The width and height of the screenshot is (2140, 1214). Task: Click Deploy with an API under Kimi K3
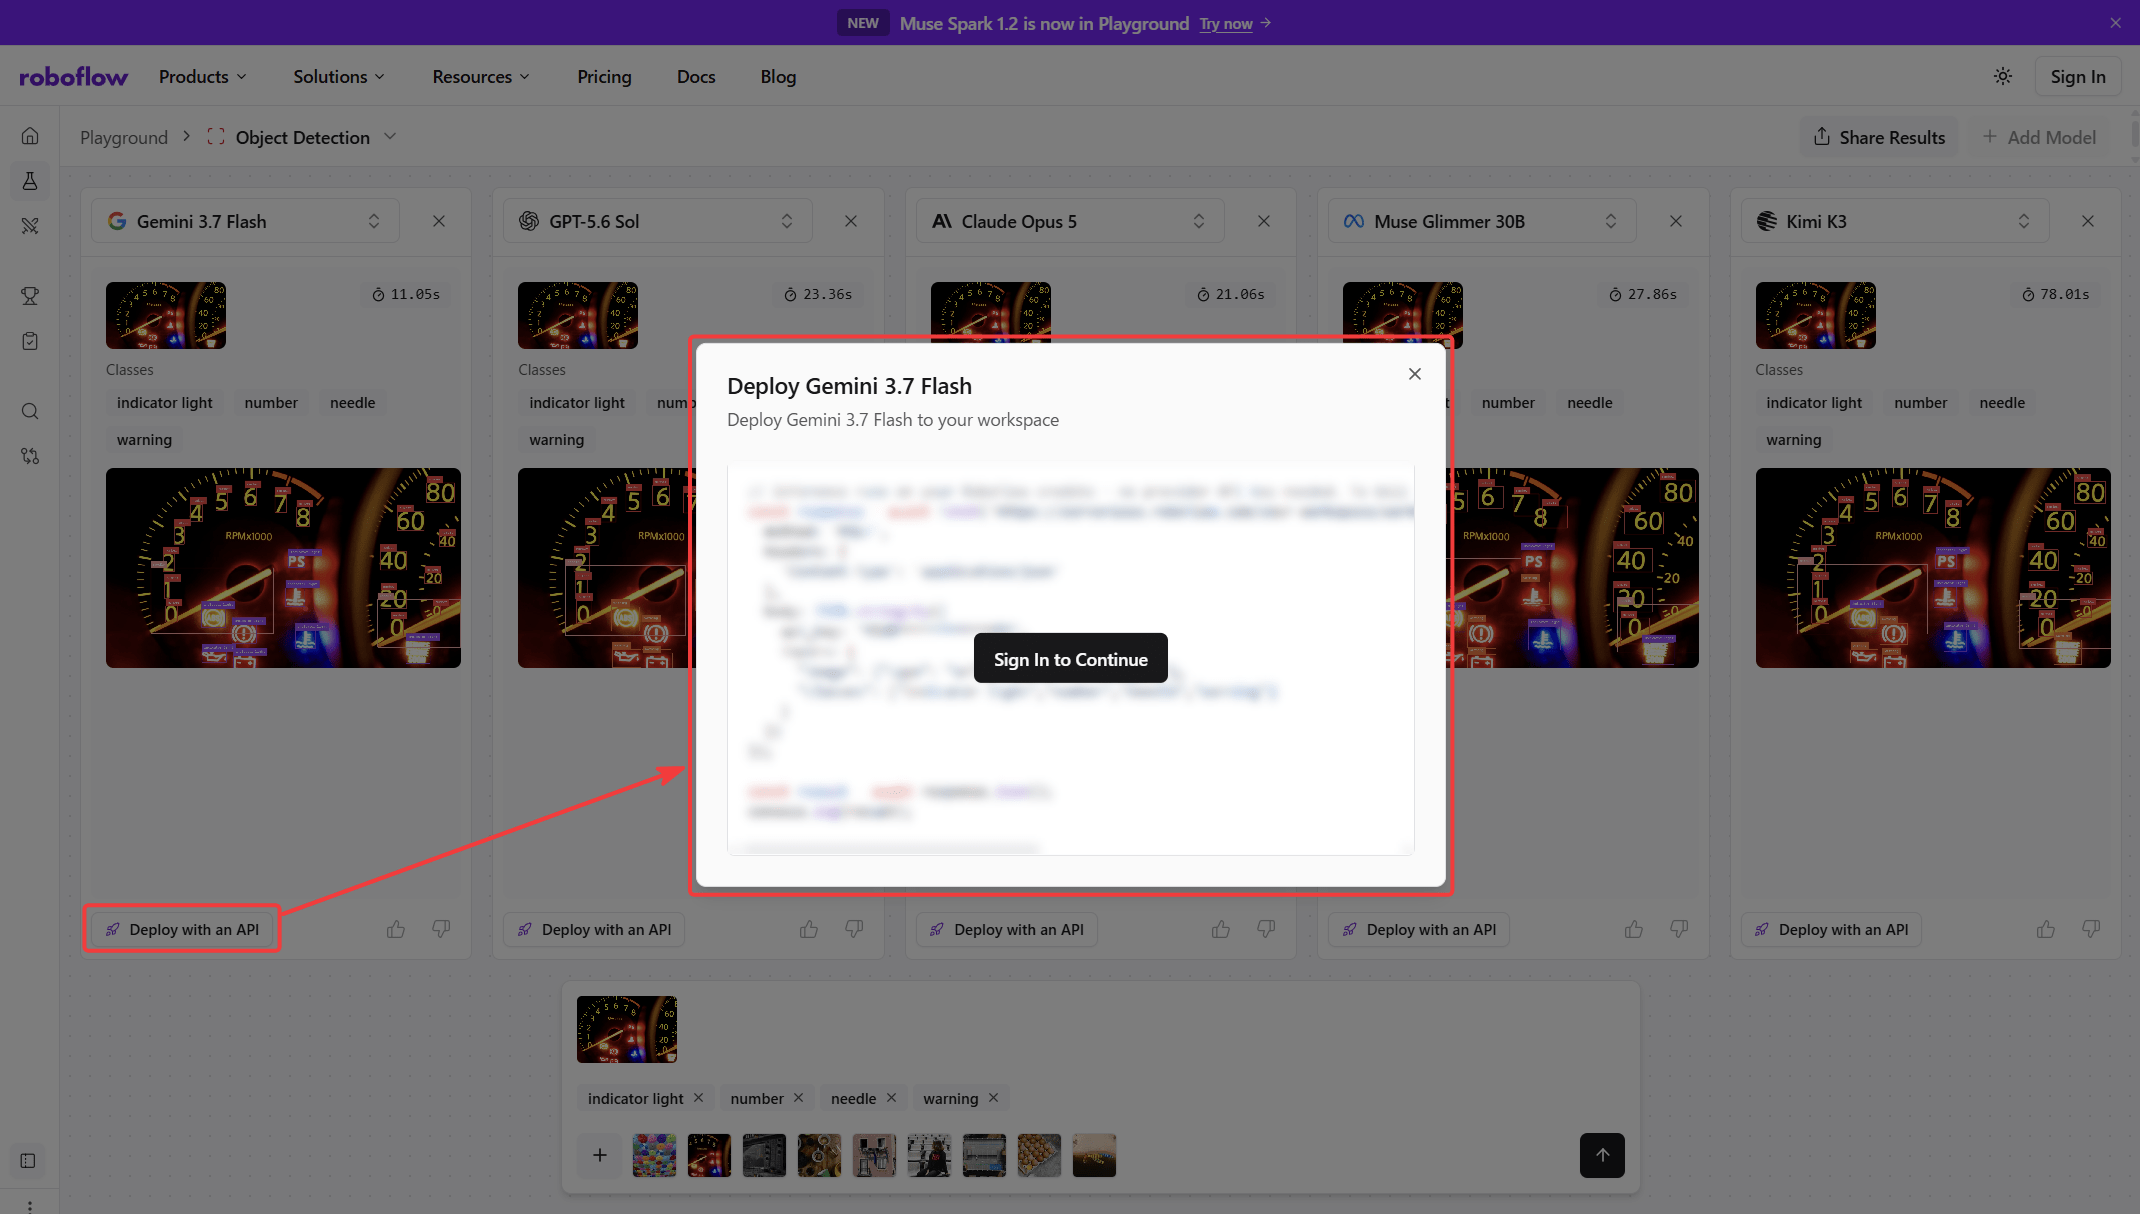[1832, 929]
